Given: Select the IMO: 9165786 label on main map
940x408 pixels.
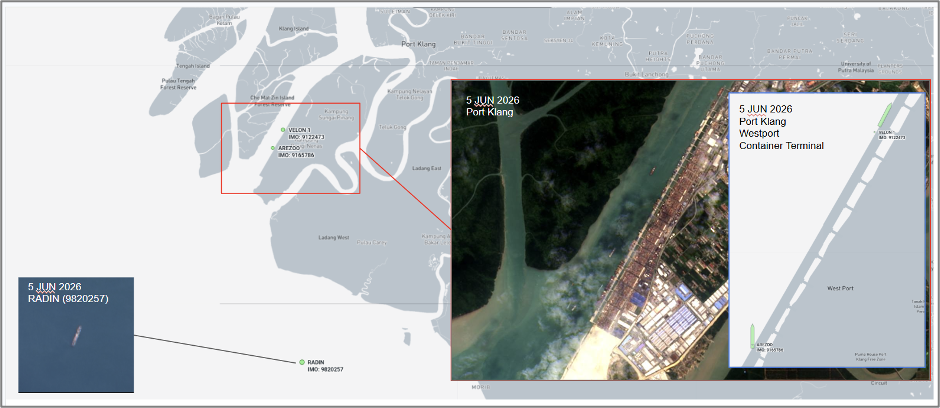Looking at the screenshot, I should click(x=296, y=155).
